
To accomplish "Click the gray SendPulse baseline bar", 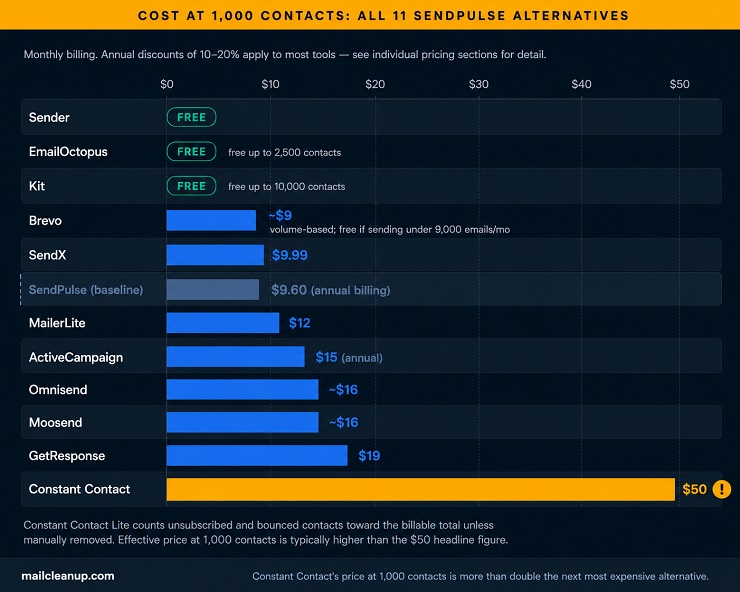I will (213, 289).
